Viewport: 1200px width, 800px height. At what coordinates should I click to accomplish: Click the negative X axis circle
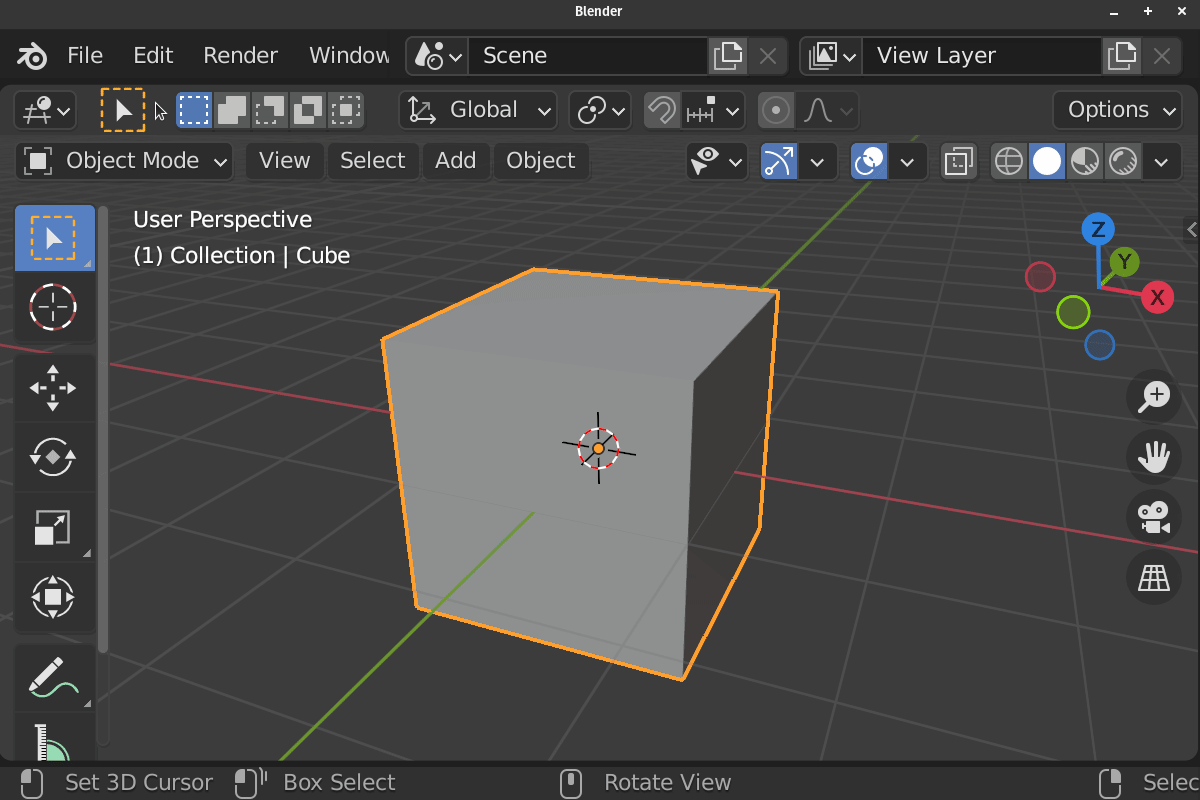[x=1041, y=276]
